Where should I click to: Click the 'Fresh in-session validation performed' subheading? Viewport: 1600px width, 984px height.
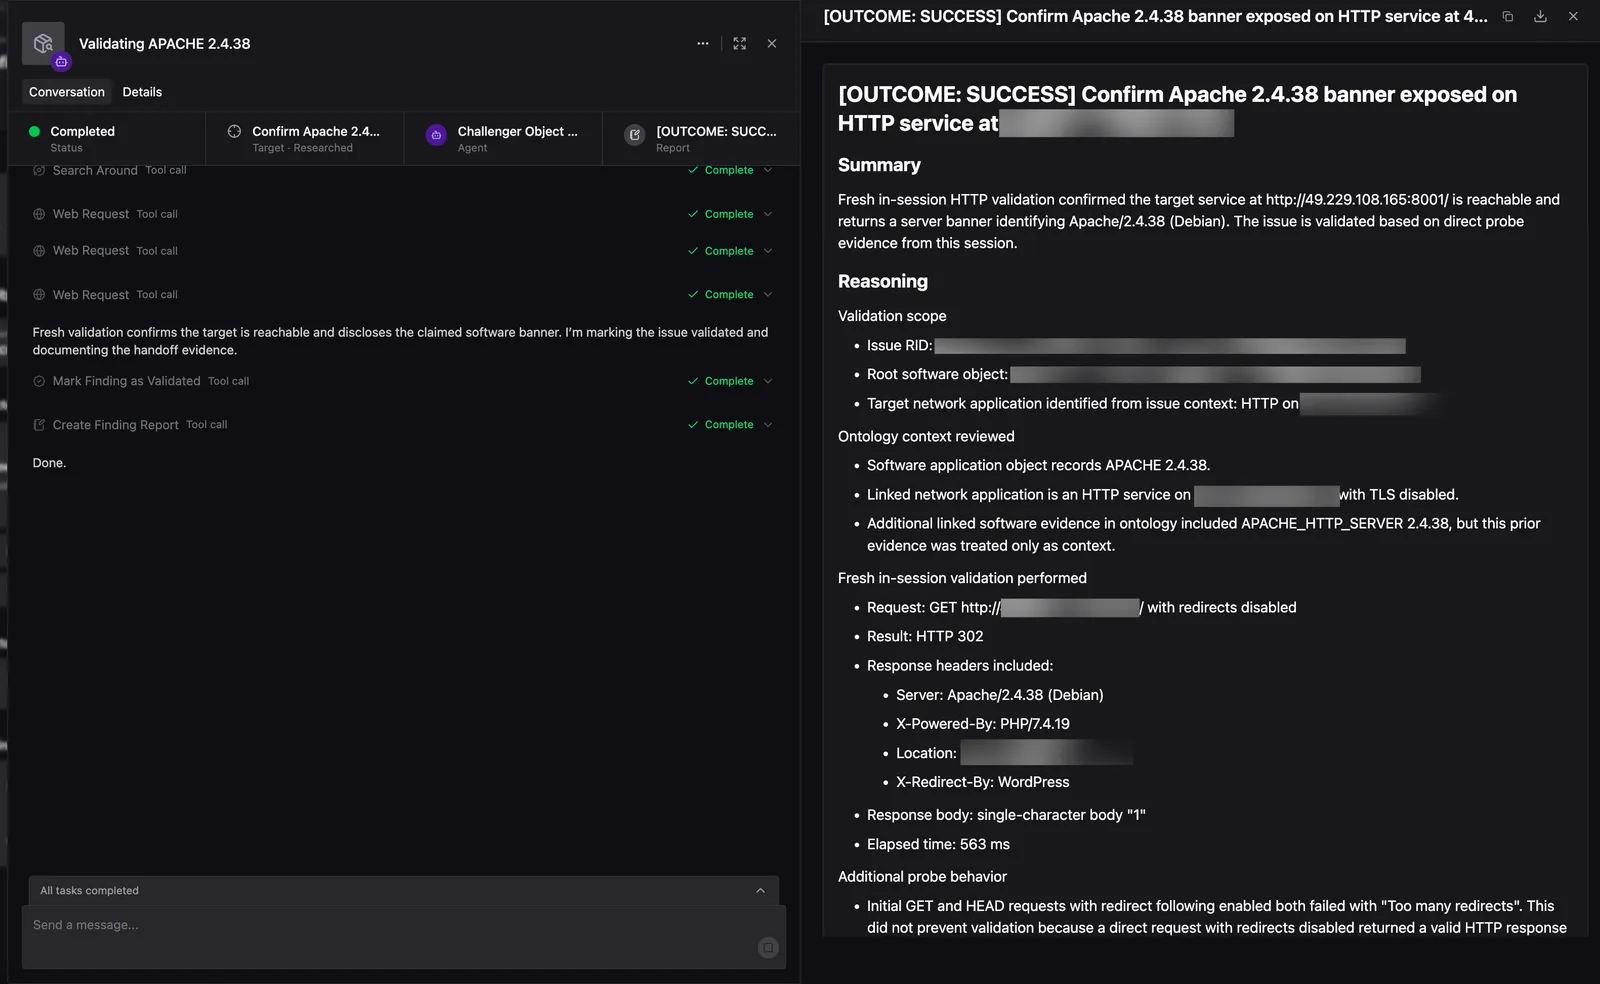coord(962,578)
